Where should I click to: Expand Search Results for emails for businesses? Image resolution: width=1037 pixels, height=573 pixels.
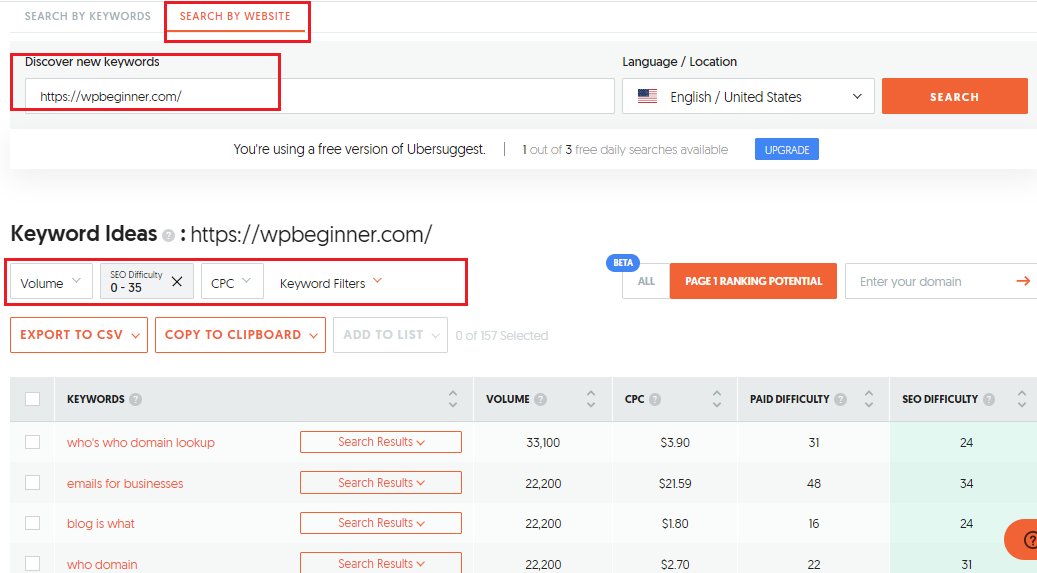click(x=381, y=483)
